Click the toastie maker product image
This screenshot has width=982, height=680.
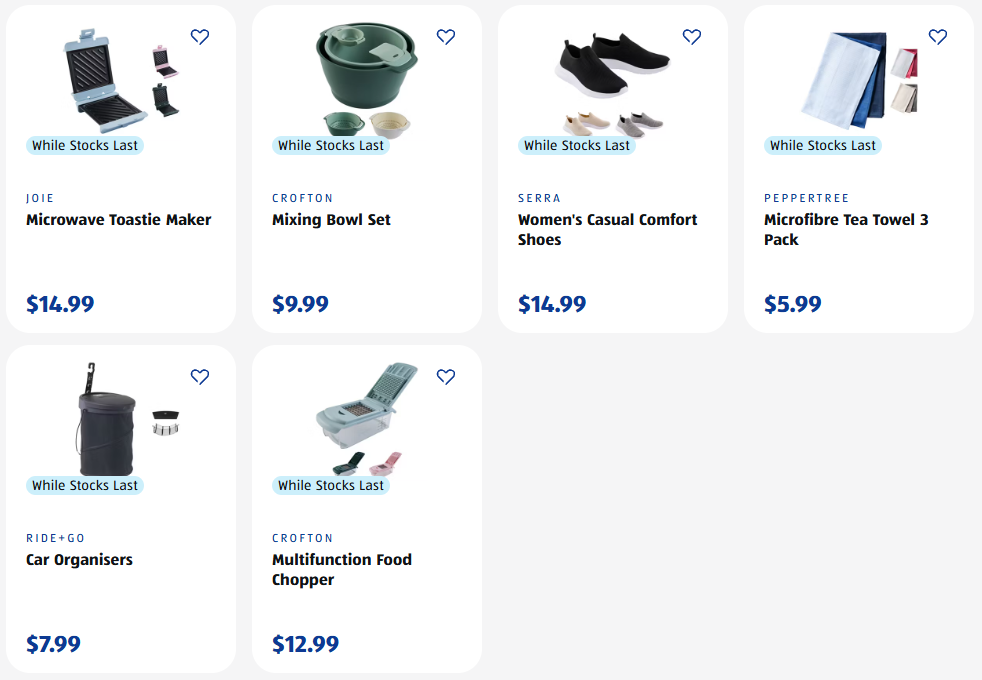coord(106,80)
